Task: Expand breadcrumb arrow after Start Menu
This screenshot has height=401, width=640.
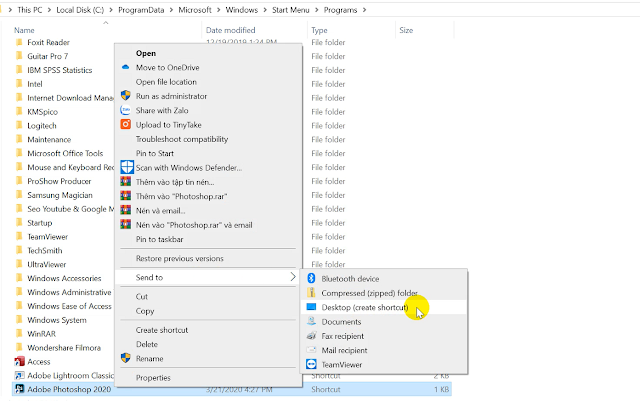Action: pos(316,10)
